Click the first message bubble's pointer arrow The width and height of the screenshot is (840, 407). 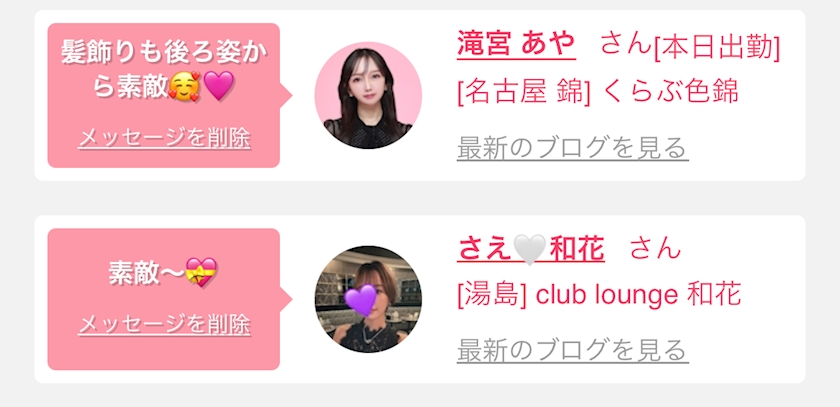pyautogui.click(x=286, y=95)
